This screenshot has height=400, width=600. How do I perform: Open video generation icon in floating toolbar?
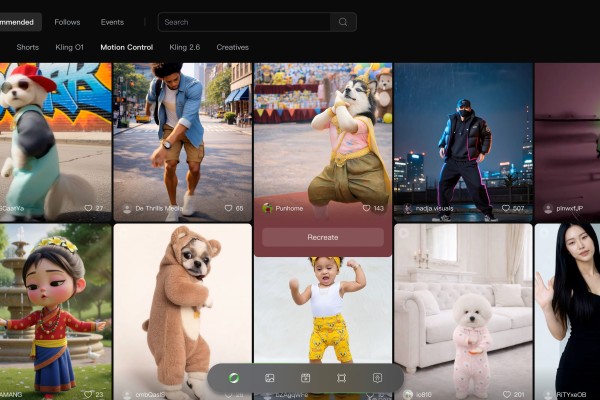point(305,378)
